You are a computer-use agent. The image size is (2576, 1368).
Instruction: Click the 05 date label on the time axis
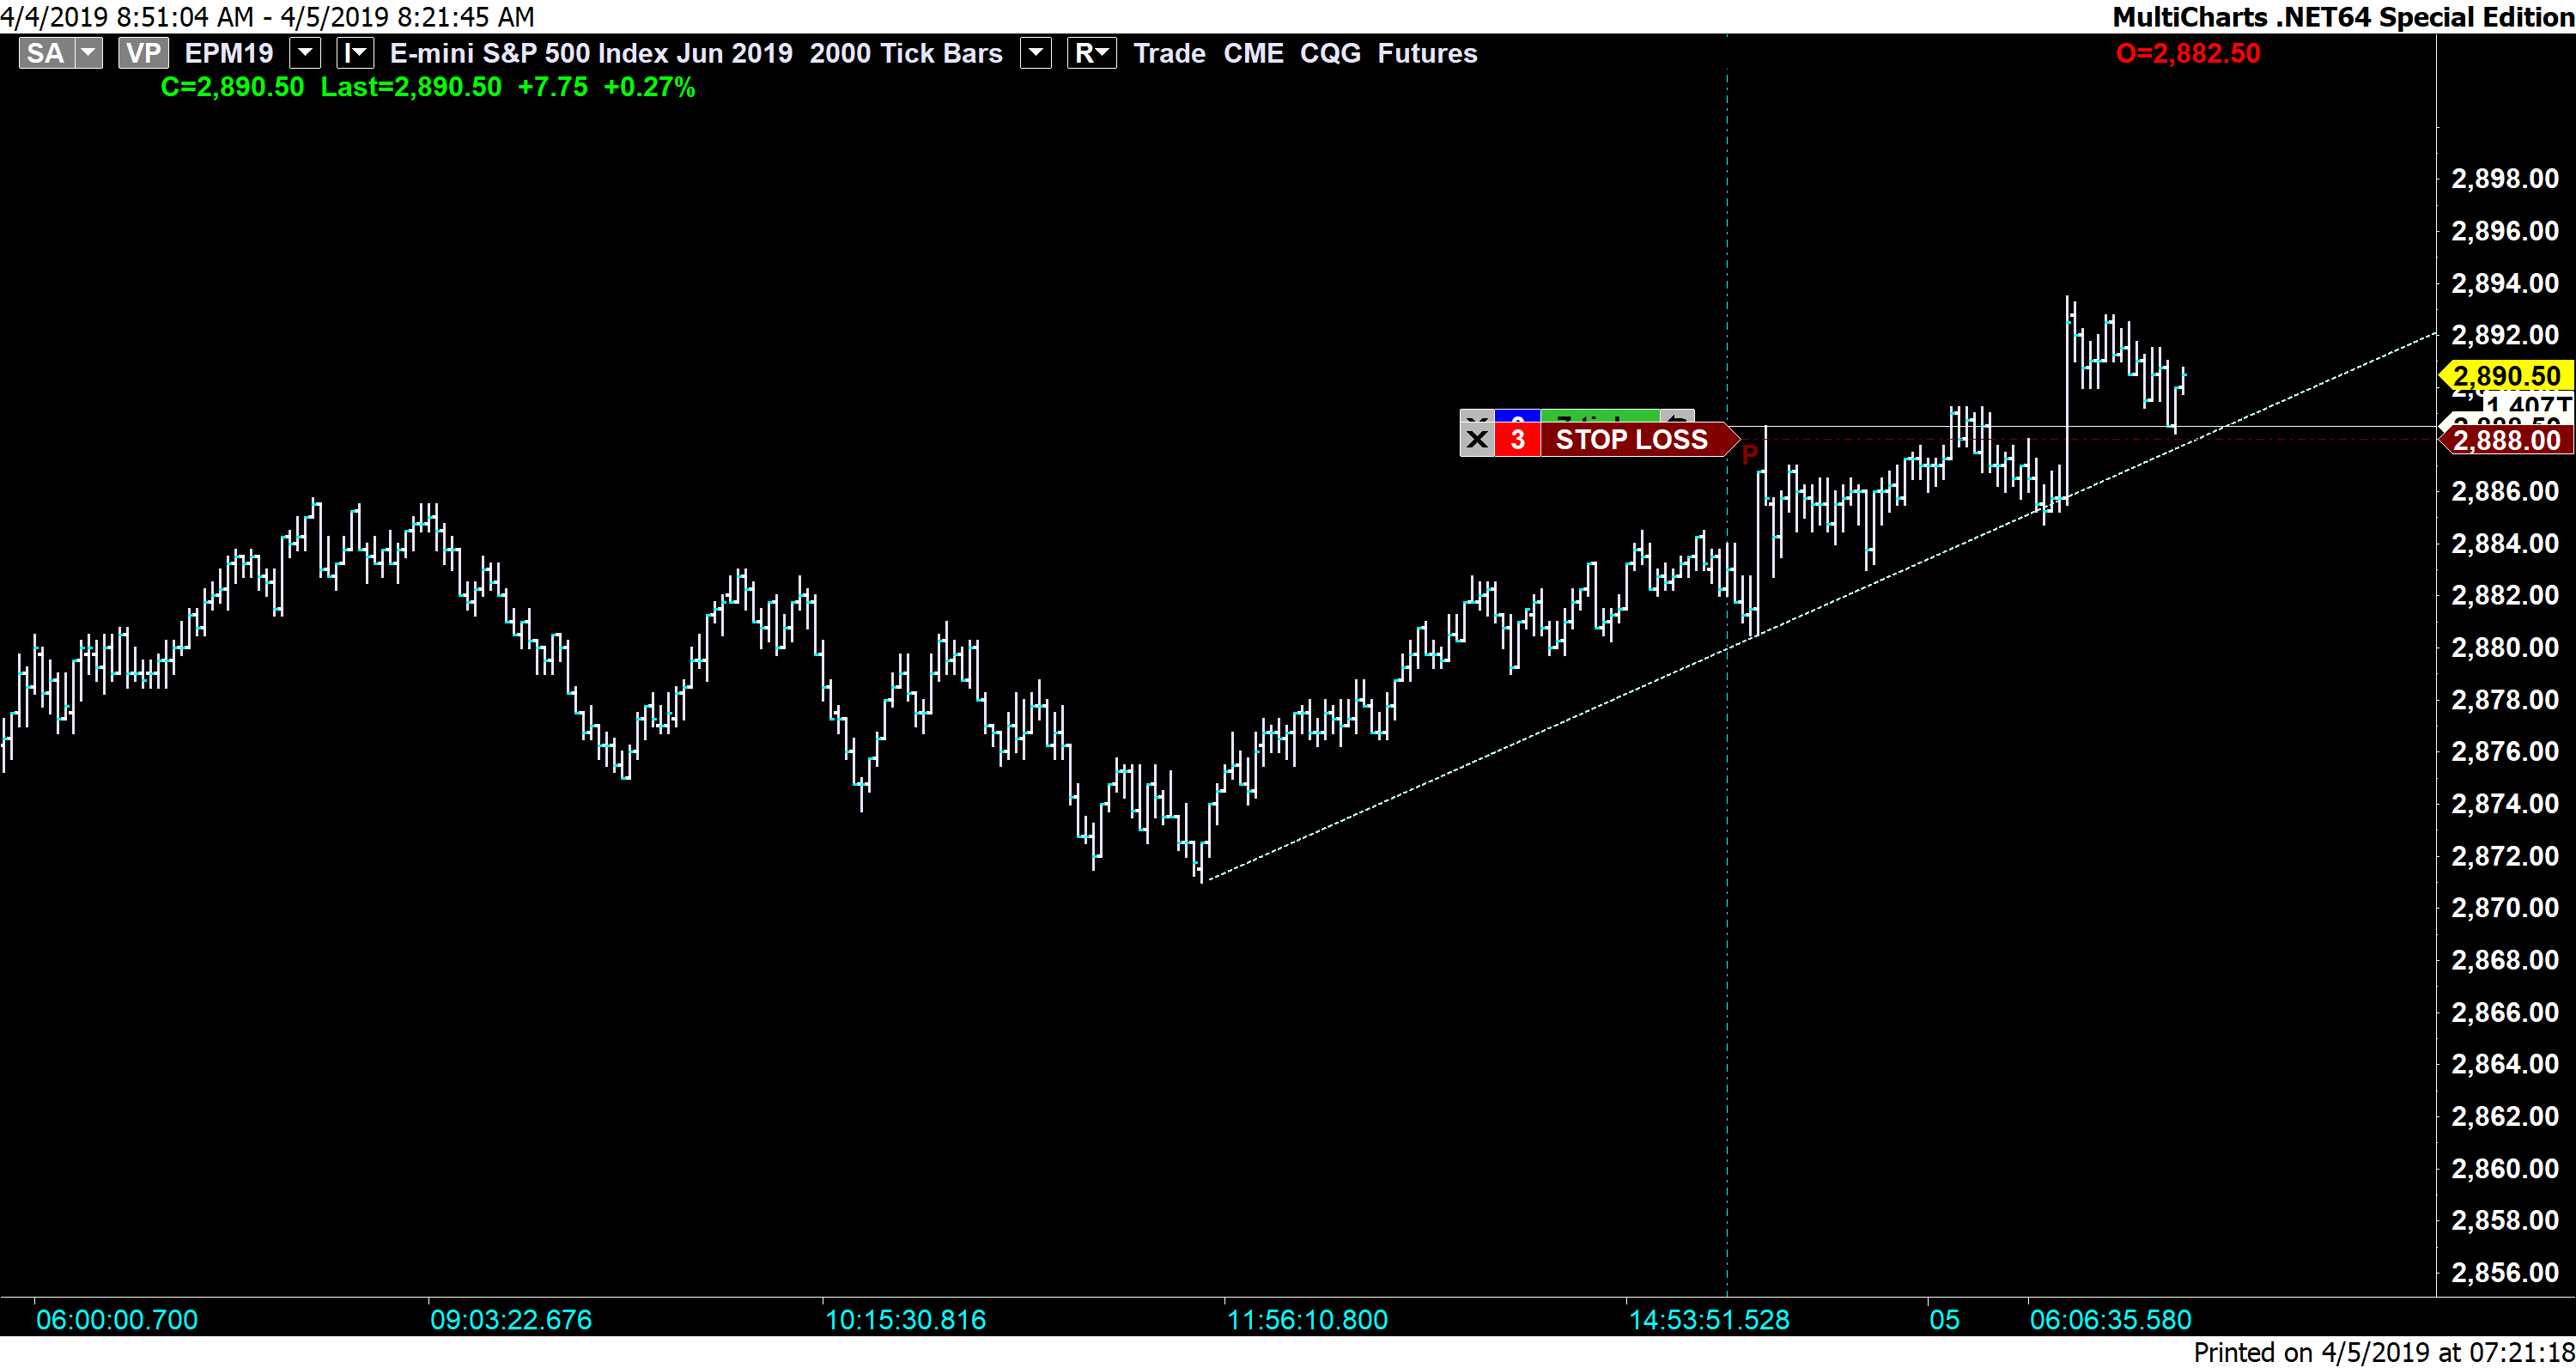tap(1945, 1320)
